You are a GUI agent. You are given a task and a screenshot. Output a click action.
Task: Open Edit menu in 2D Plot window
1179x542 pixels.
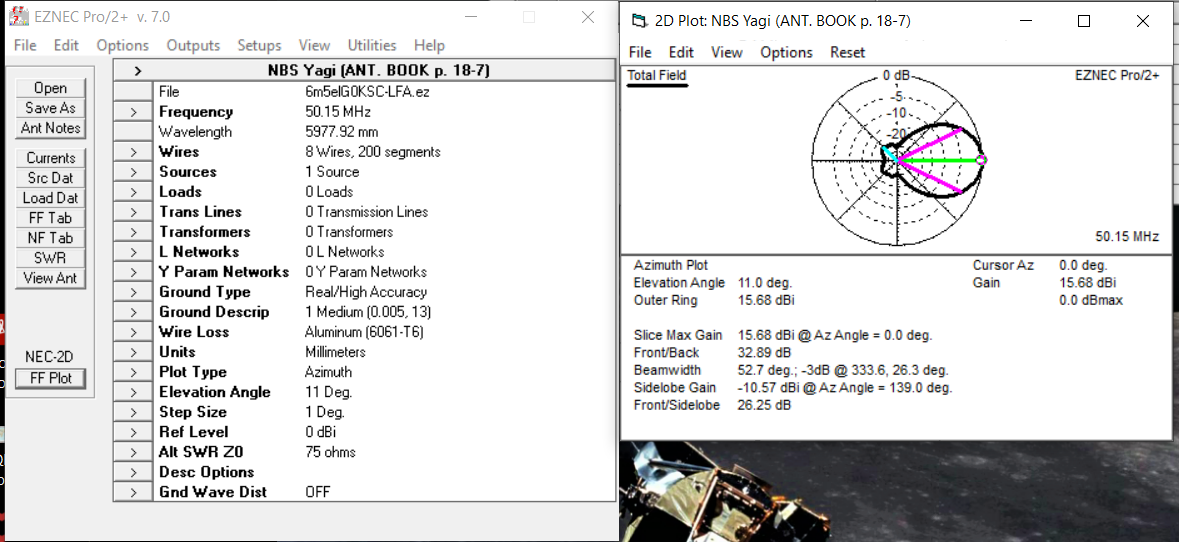681,53
